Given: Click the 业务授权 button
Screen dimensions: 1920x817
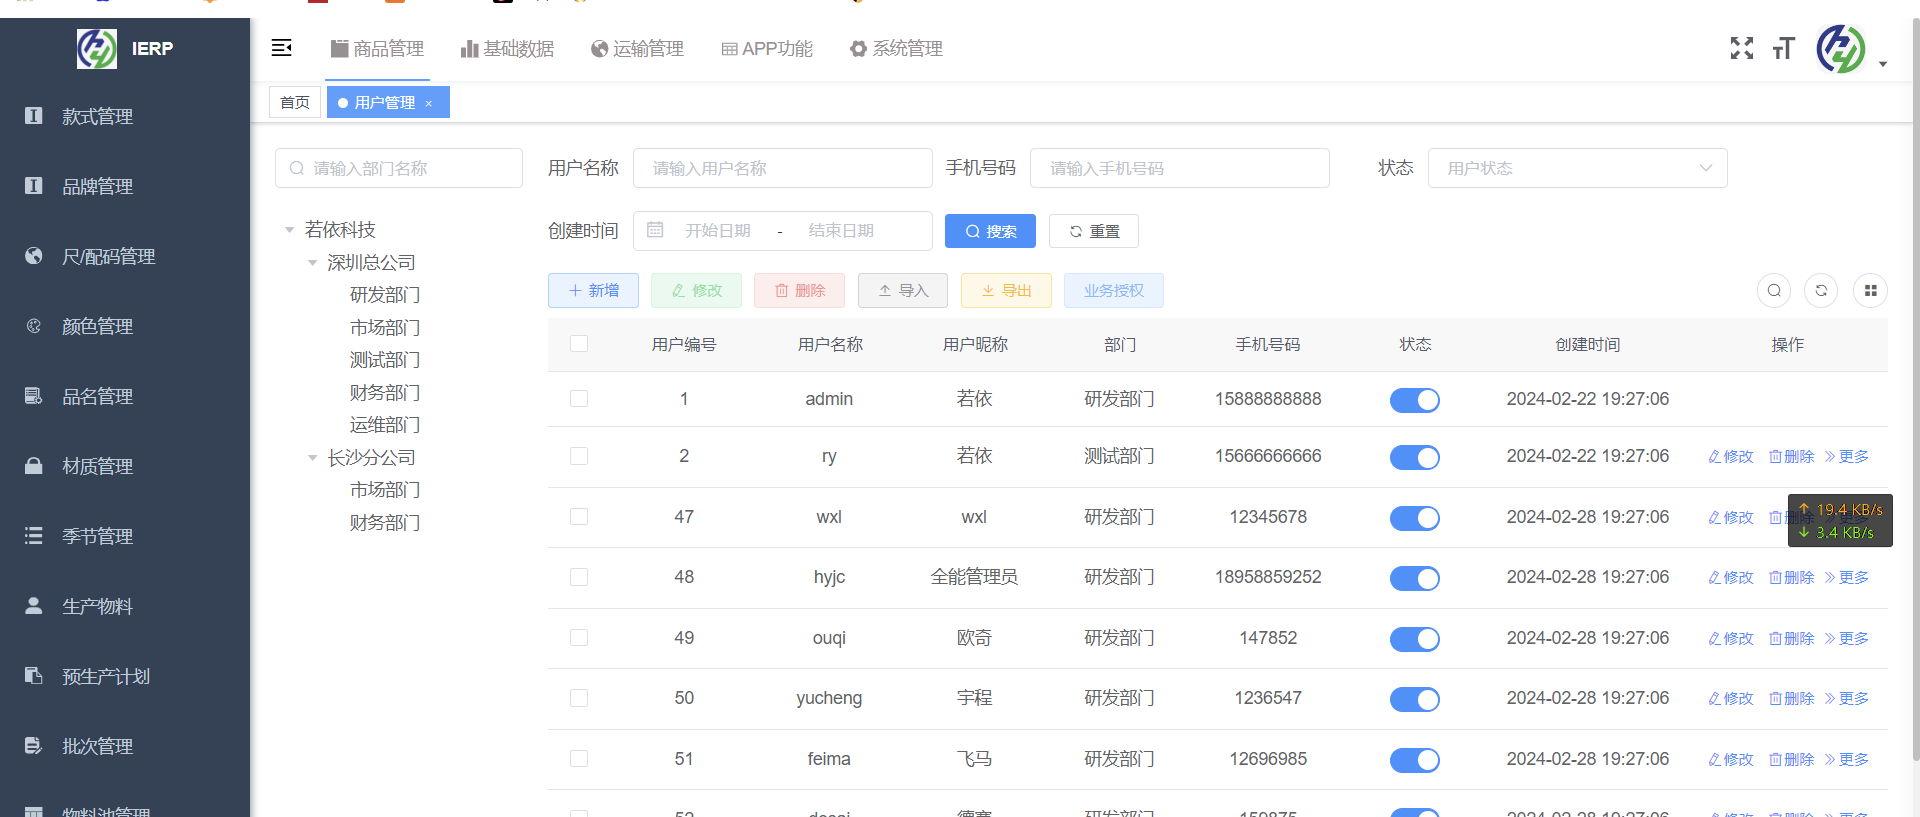Looking at the screenshot, I should coord(1114,290).
